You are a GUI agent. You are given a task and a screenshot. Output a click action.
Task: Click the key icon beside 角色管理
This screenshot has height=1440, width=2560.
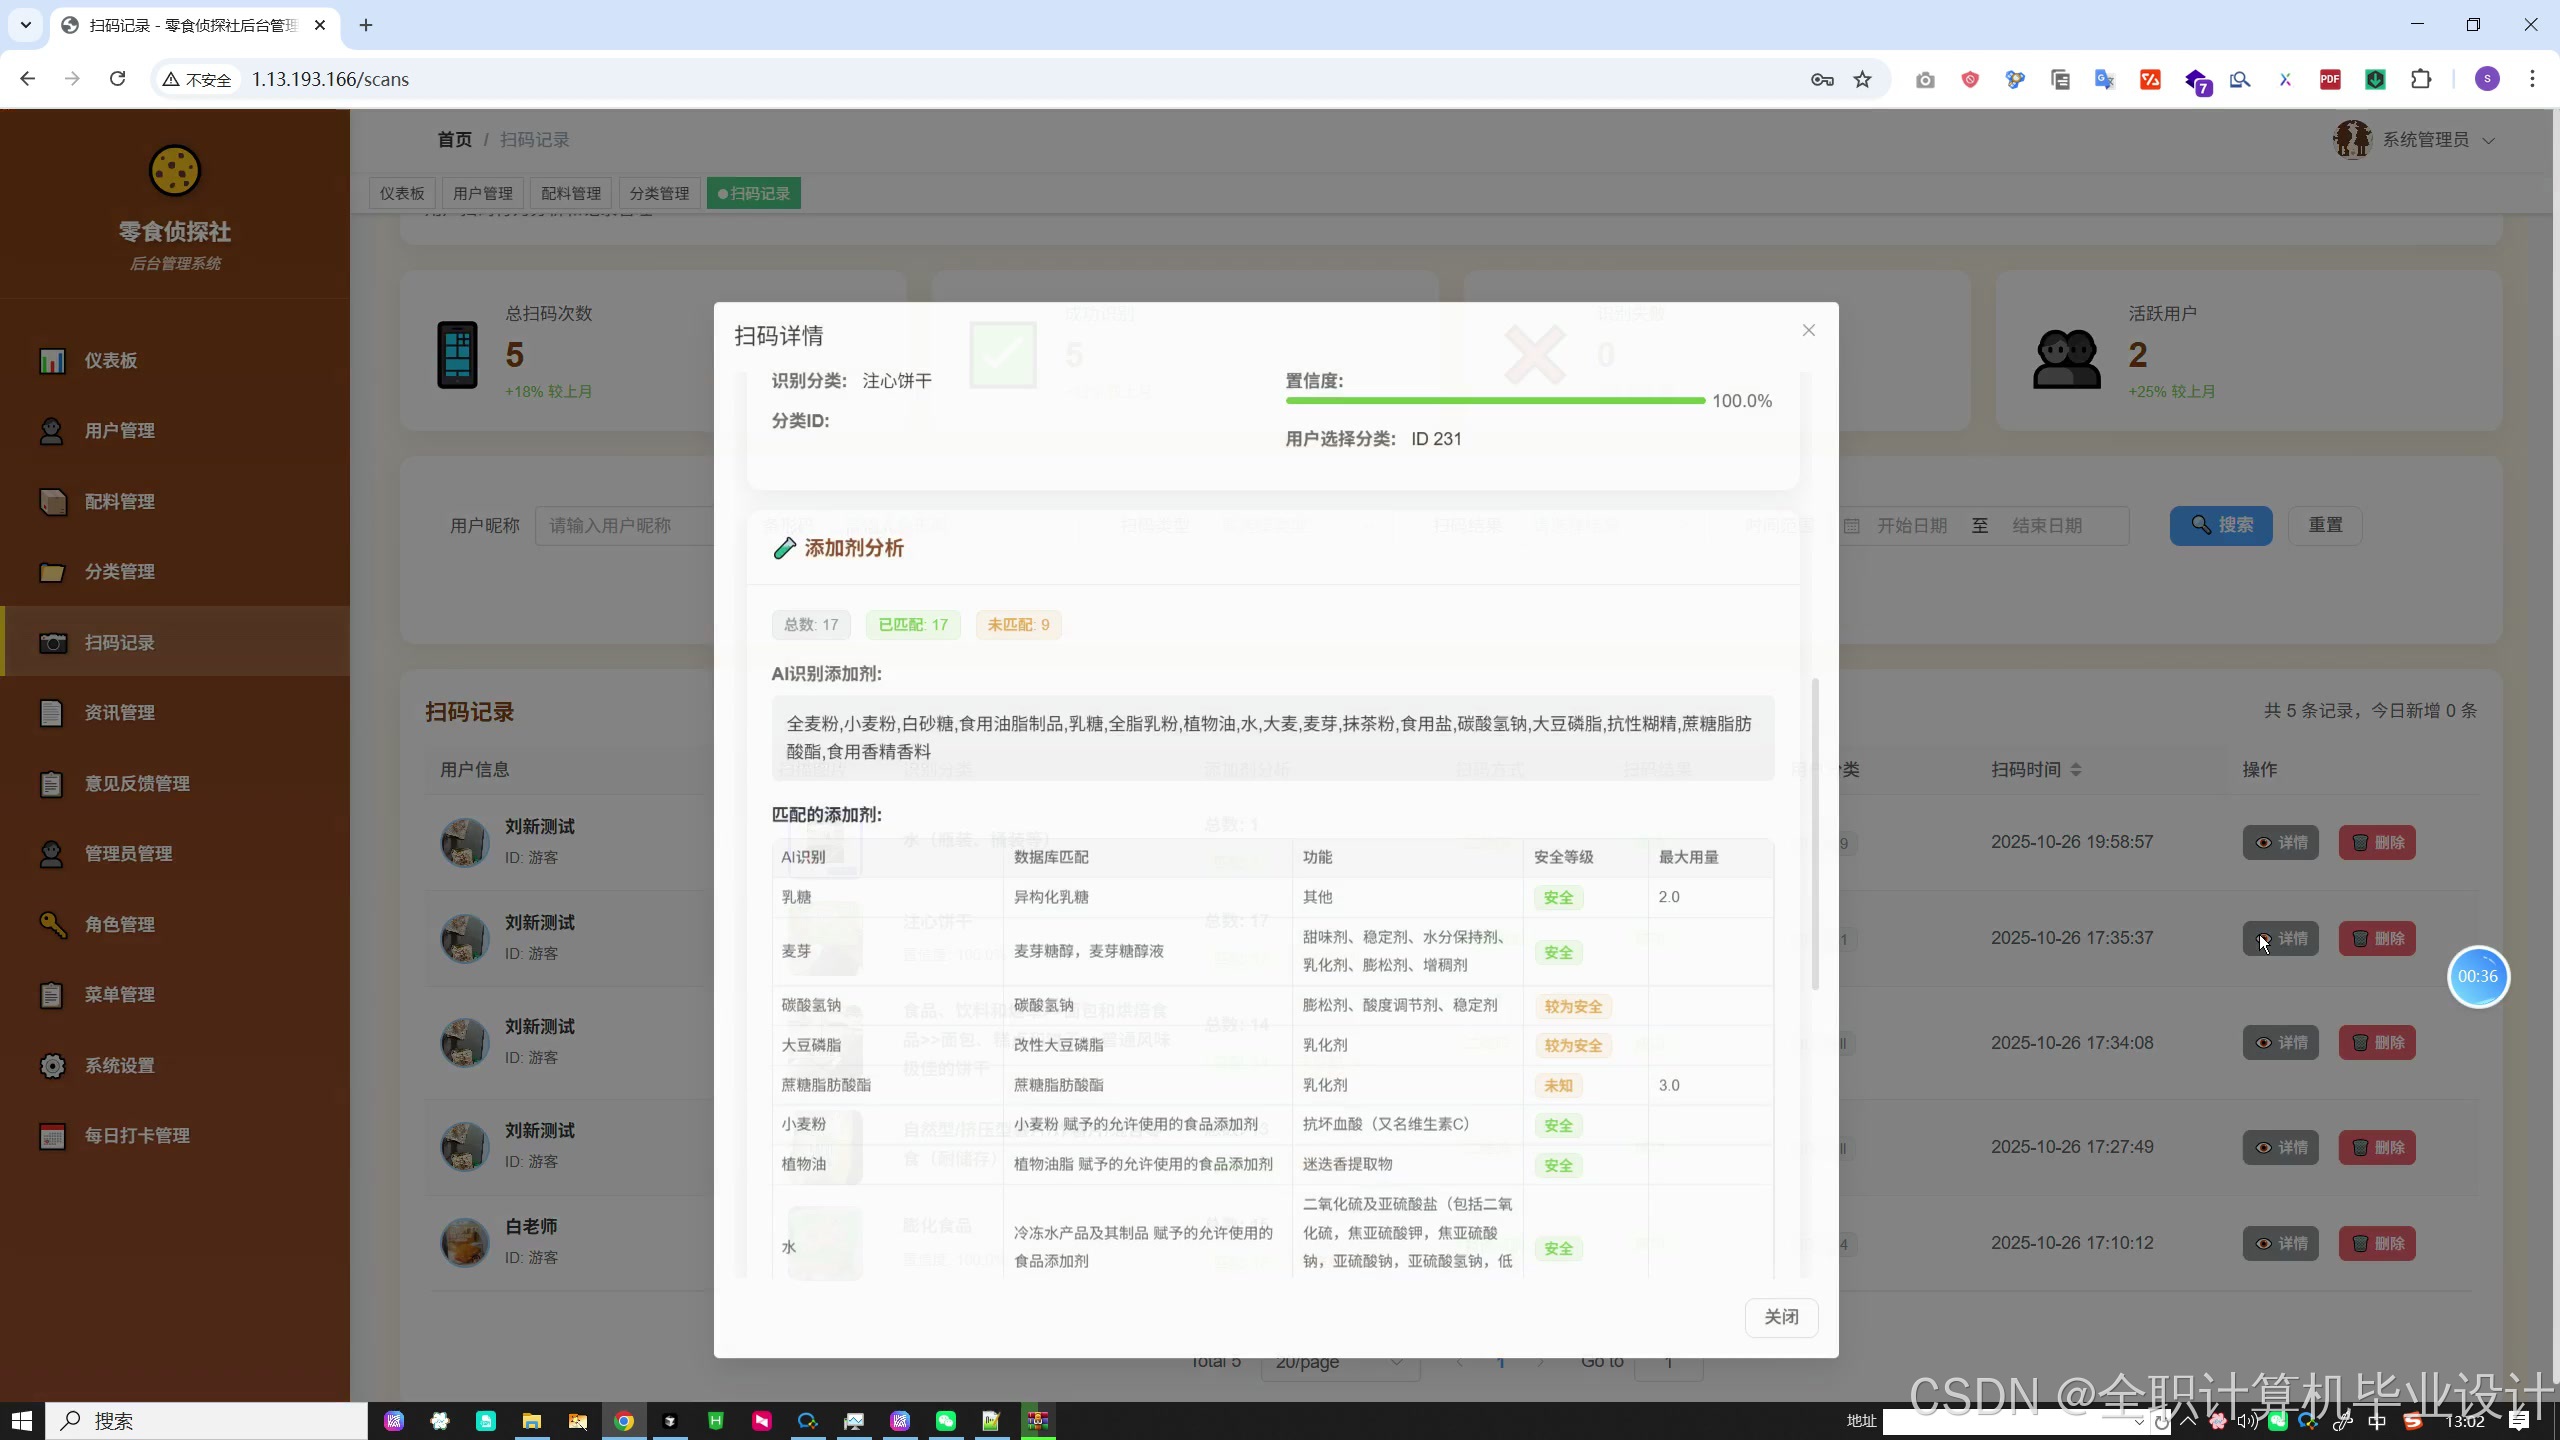coord(52,924)
